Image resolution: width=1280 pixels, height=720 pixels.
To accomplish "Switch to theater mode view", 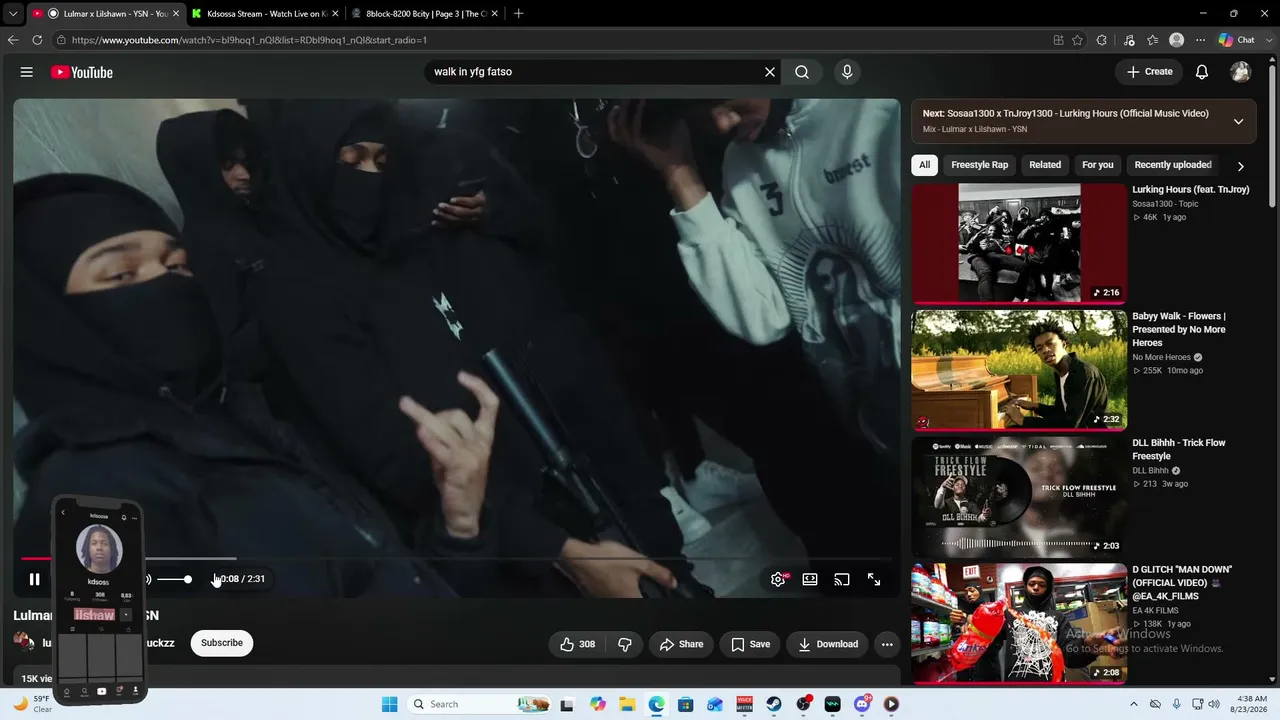I will tap(810, 579).
